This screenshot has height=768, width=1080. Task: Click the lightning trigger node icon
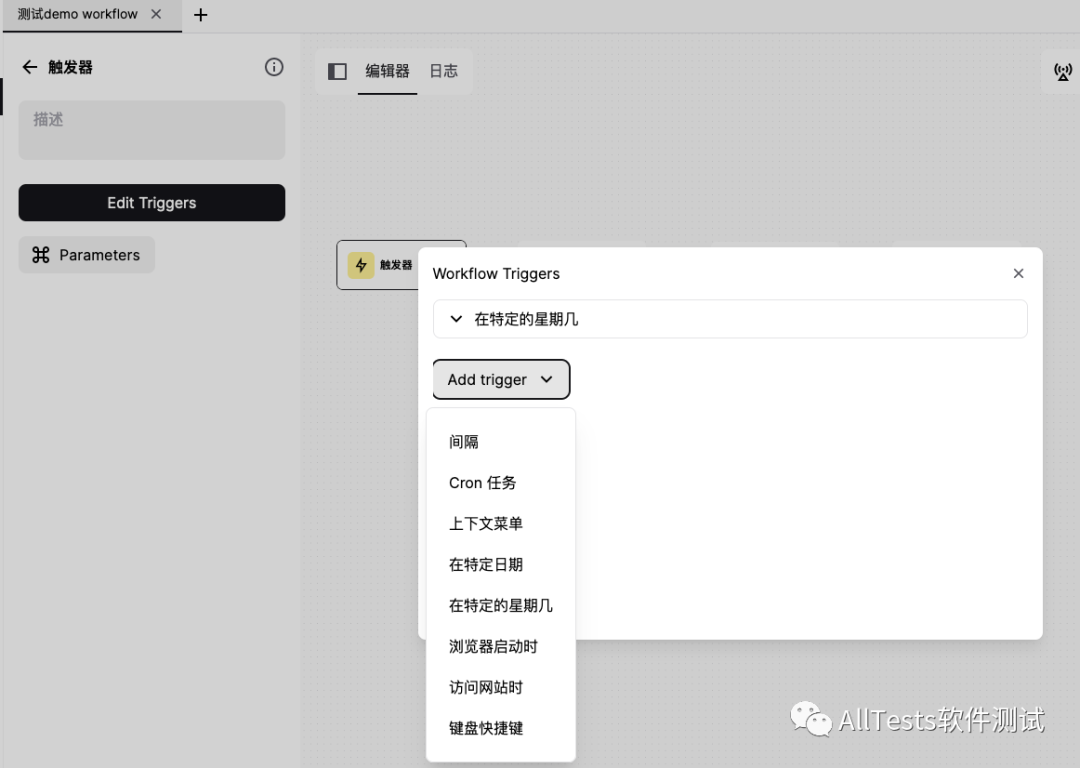click(x=361, y=265)
